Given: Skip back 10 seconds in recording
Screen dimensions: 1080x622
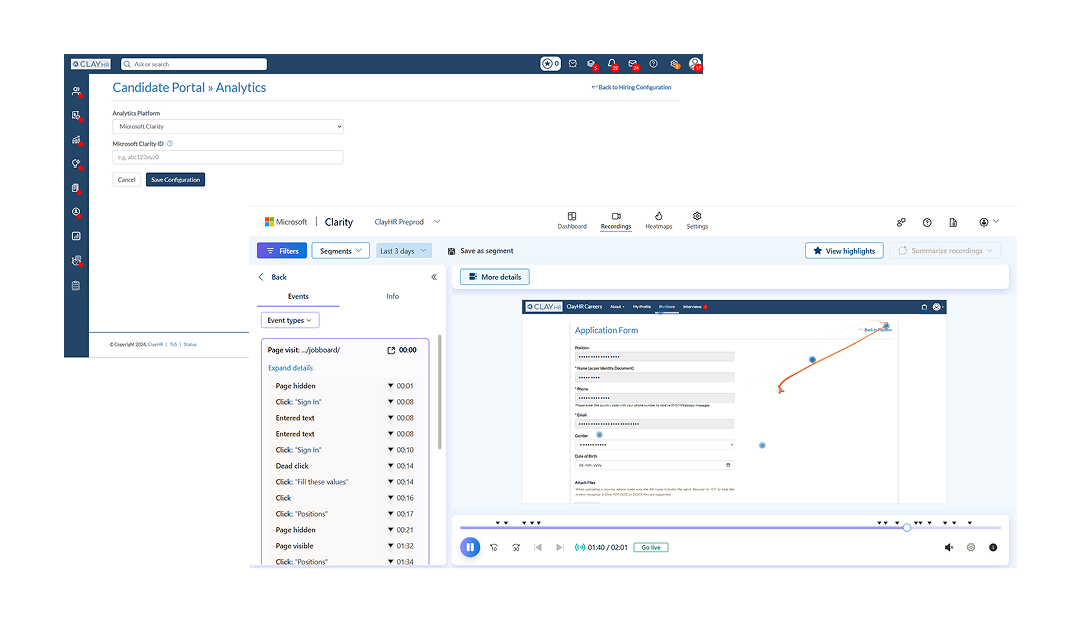Looking at the screenshot, I should point(494,548).
